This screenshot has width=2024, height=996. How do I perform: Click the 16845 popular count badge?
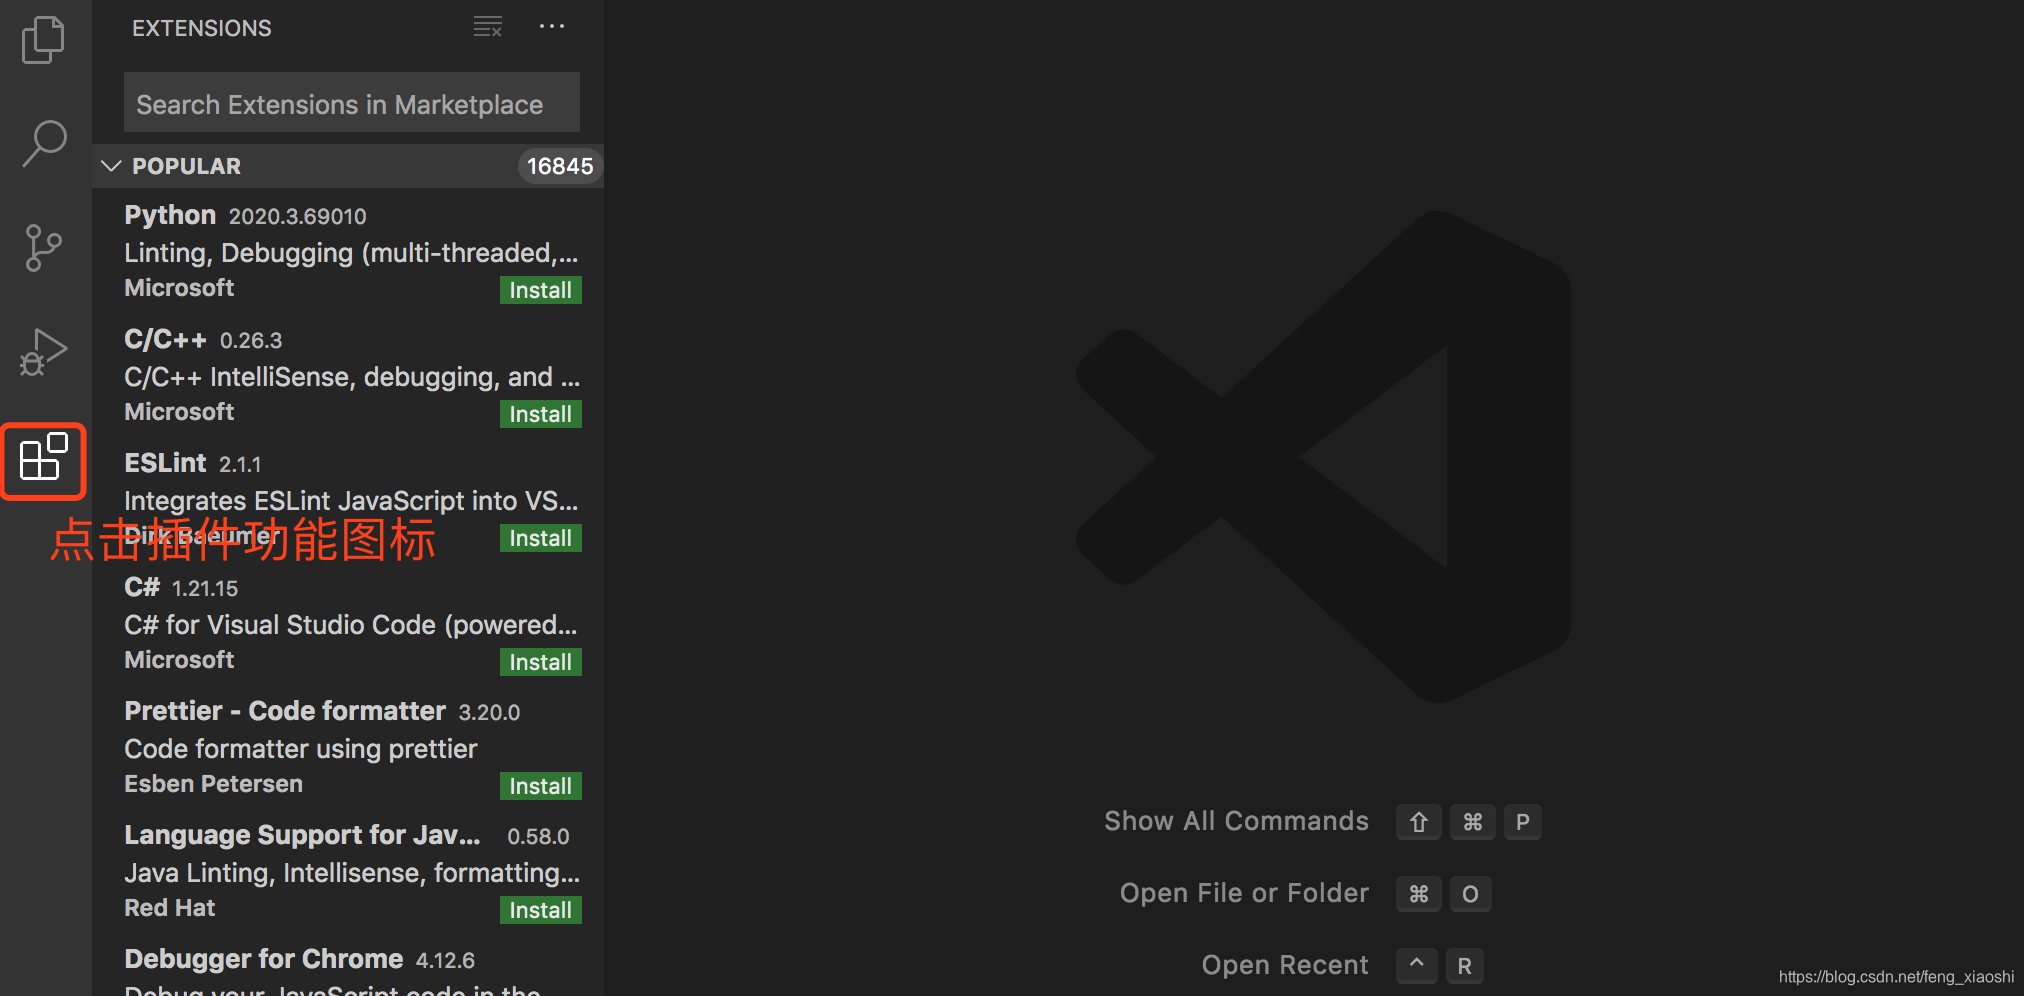coord(560,166)
